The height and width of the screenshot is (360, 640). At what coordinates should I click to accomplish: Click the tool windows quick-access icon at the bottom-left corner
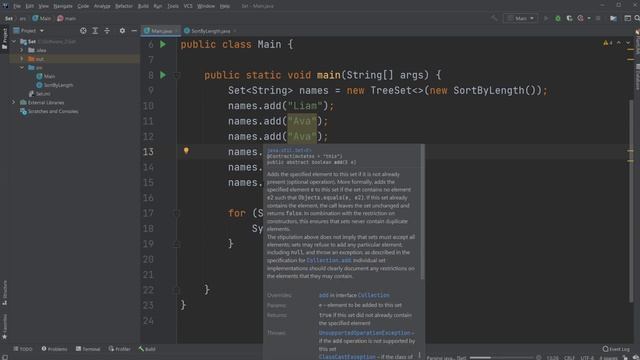pos(4,357)
